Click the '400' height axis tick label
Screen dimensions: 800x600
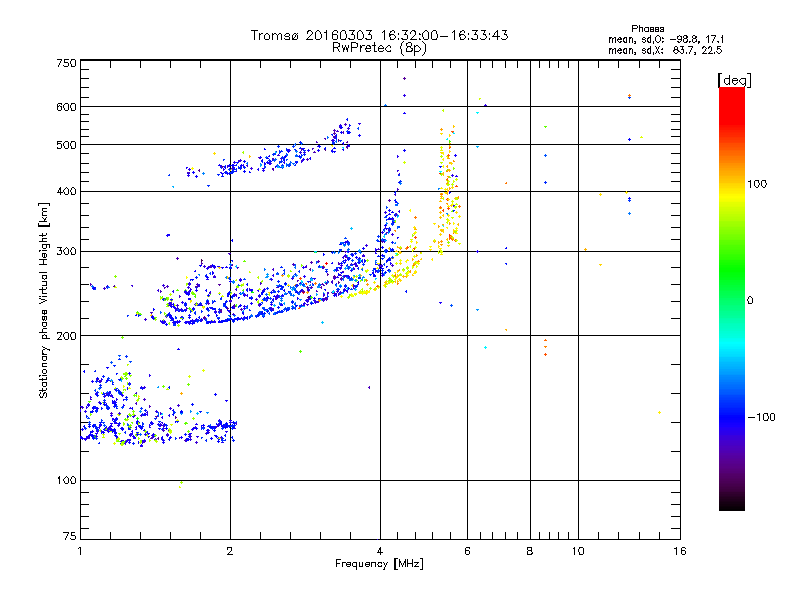point(66,191)
